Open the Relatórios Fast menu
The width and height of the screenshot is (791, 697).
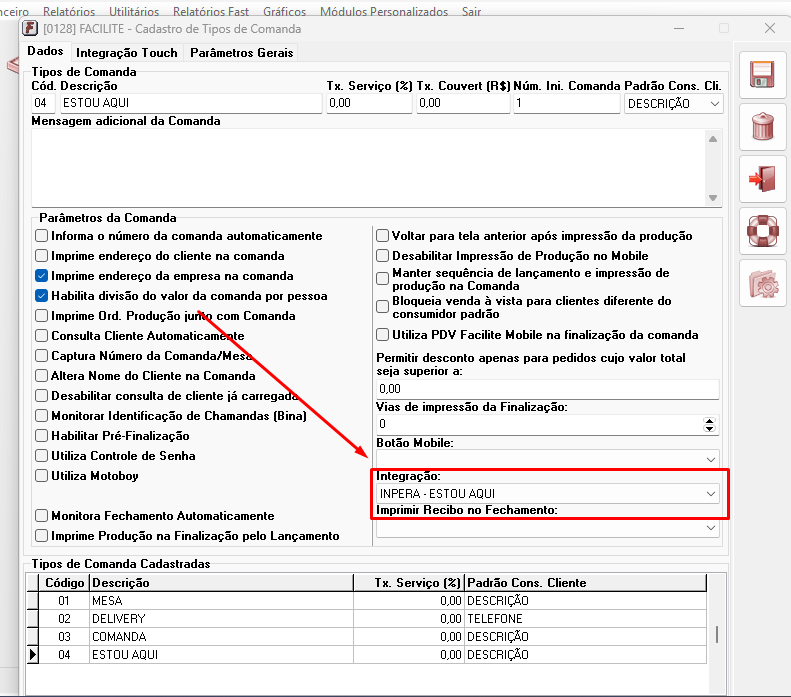211,11
